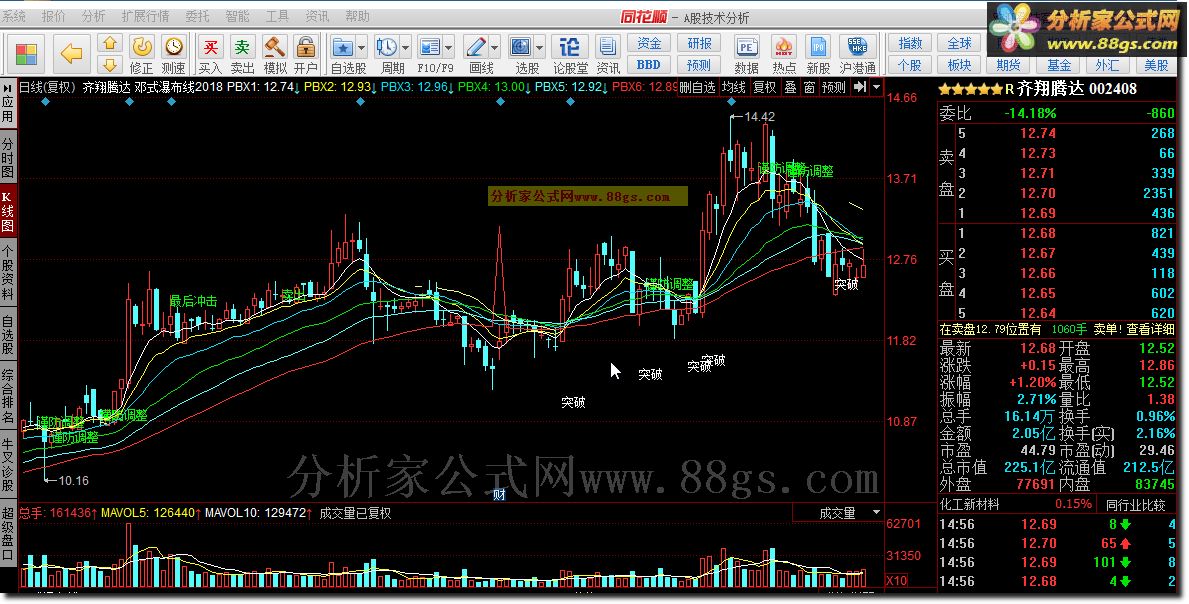Click the 期货 button

click(1009, 65)
